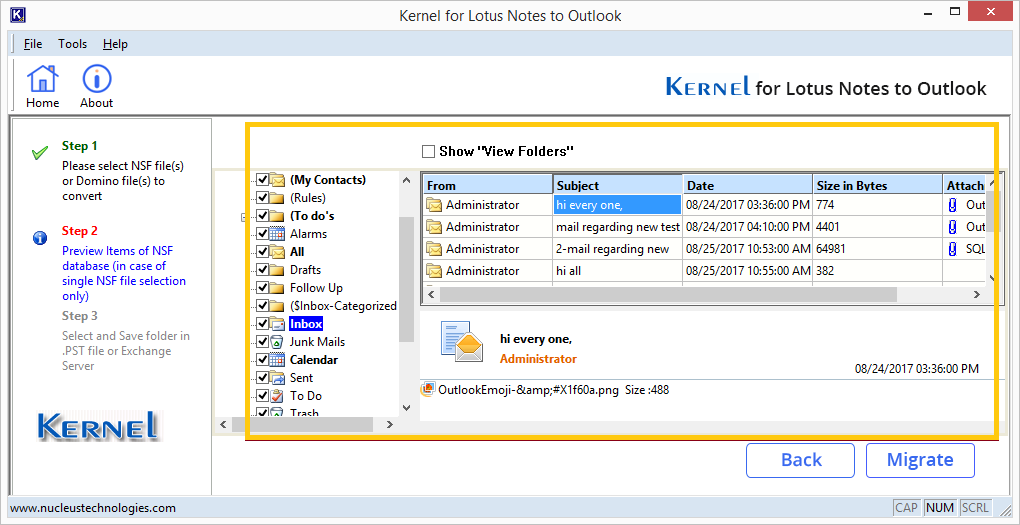Click the OutlookEmoji png attachment name
The width and height of the screenshot is (1020, 525).
(529, 390)
